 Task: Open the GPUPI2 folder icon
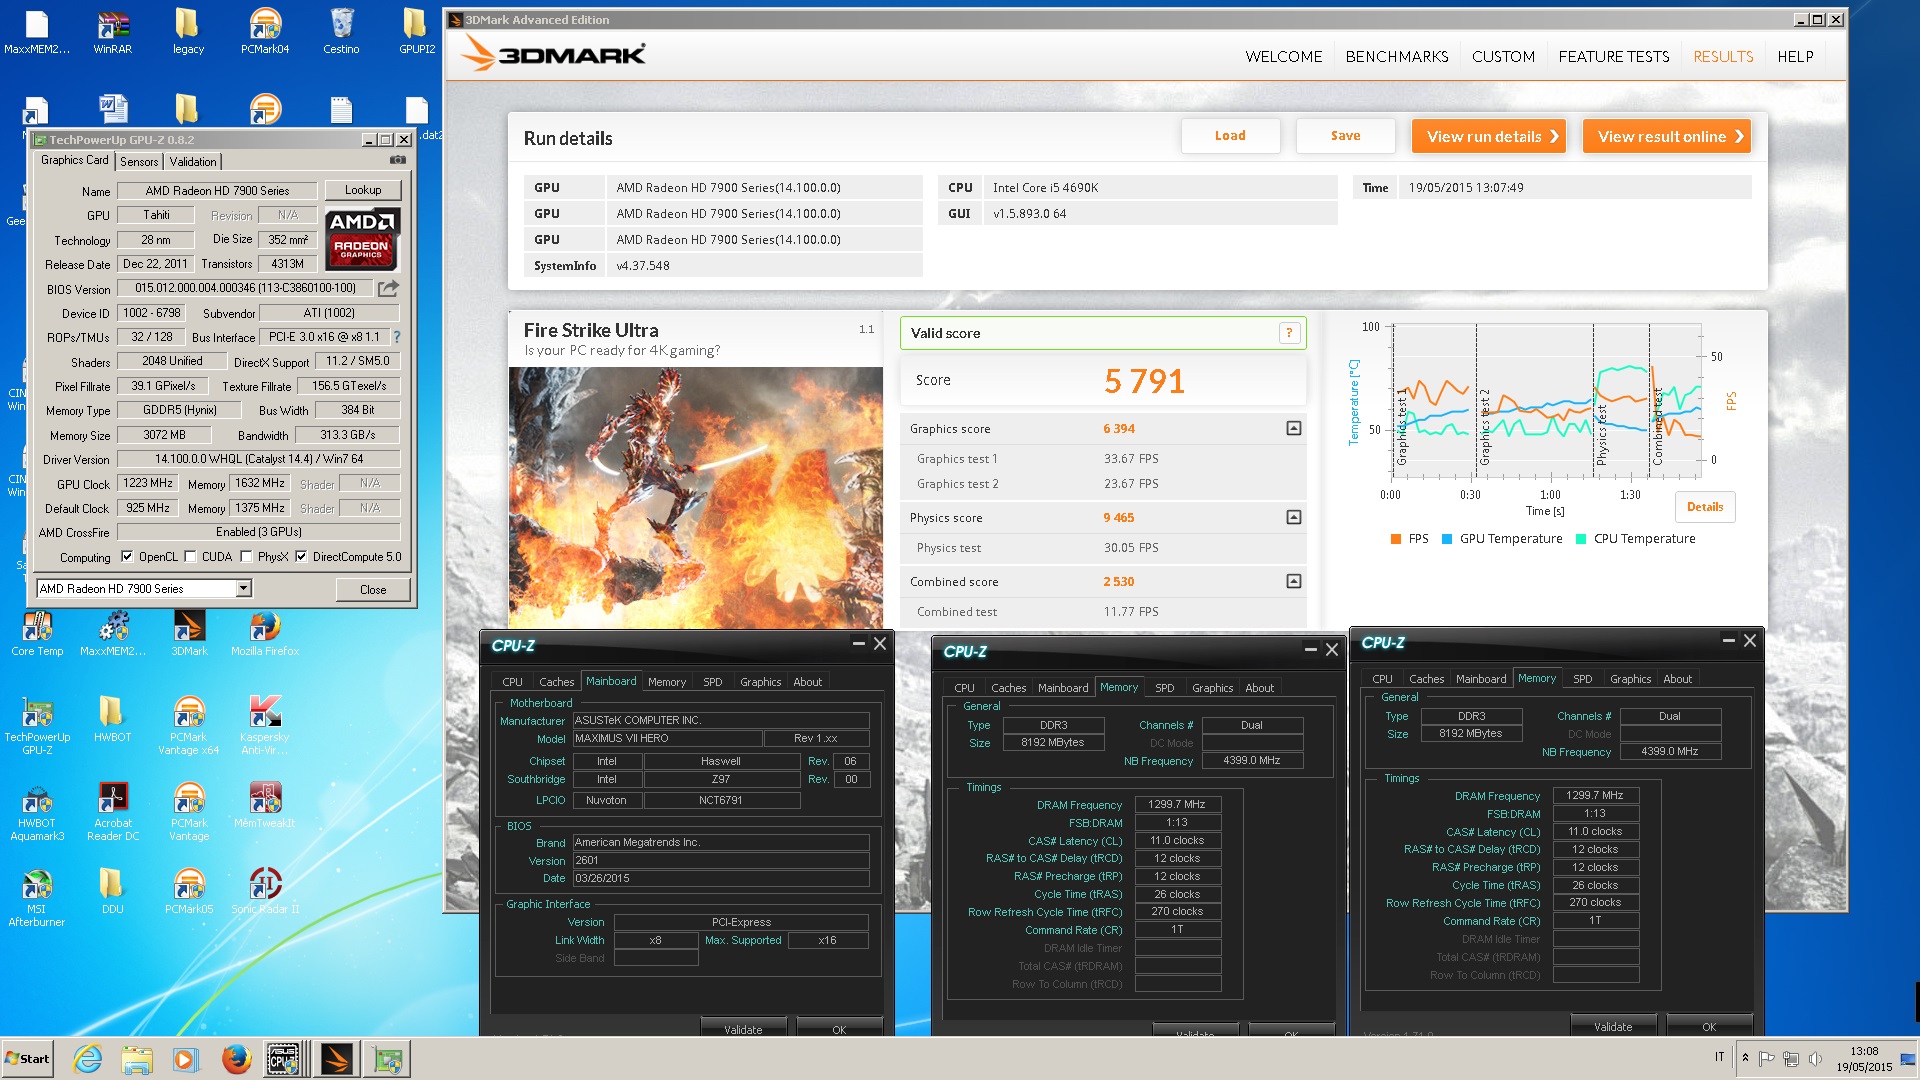pos(417,31)
